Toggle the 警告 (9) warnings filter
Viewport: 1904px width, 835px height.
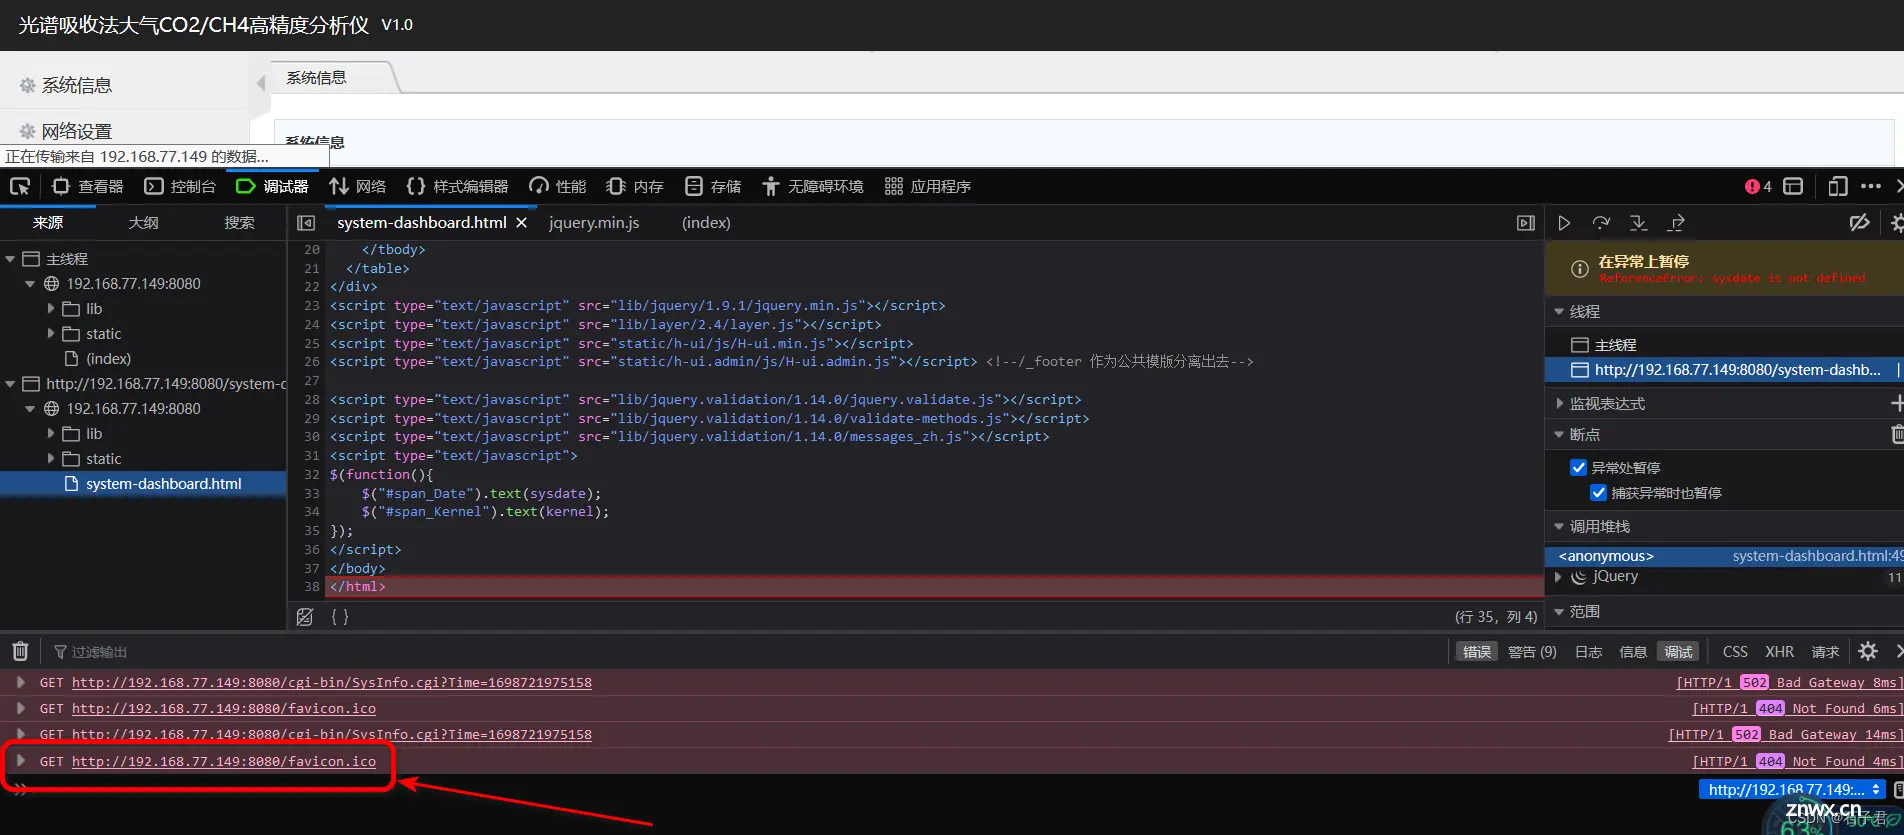pyautogui.click(x=1532, y=652)
